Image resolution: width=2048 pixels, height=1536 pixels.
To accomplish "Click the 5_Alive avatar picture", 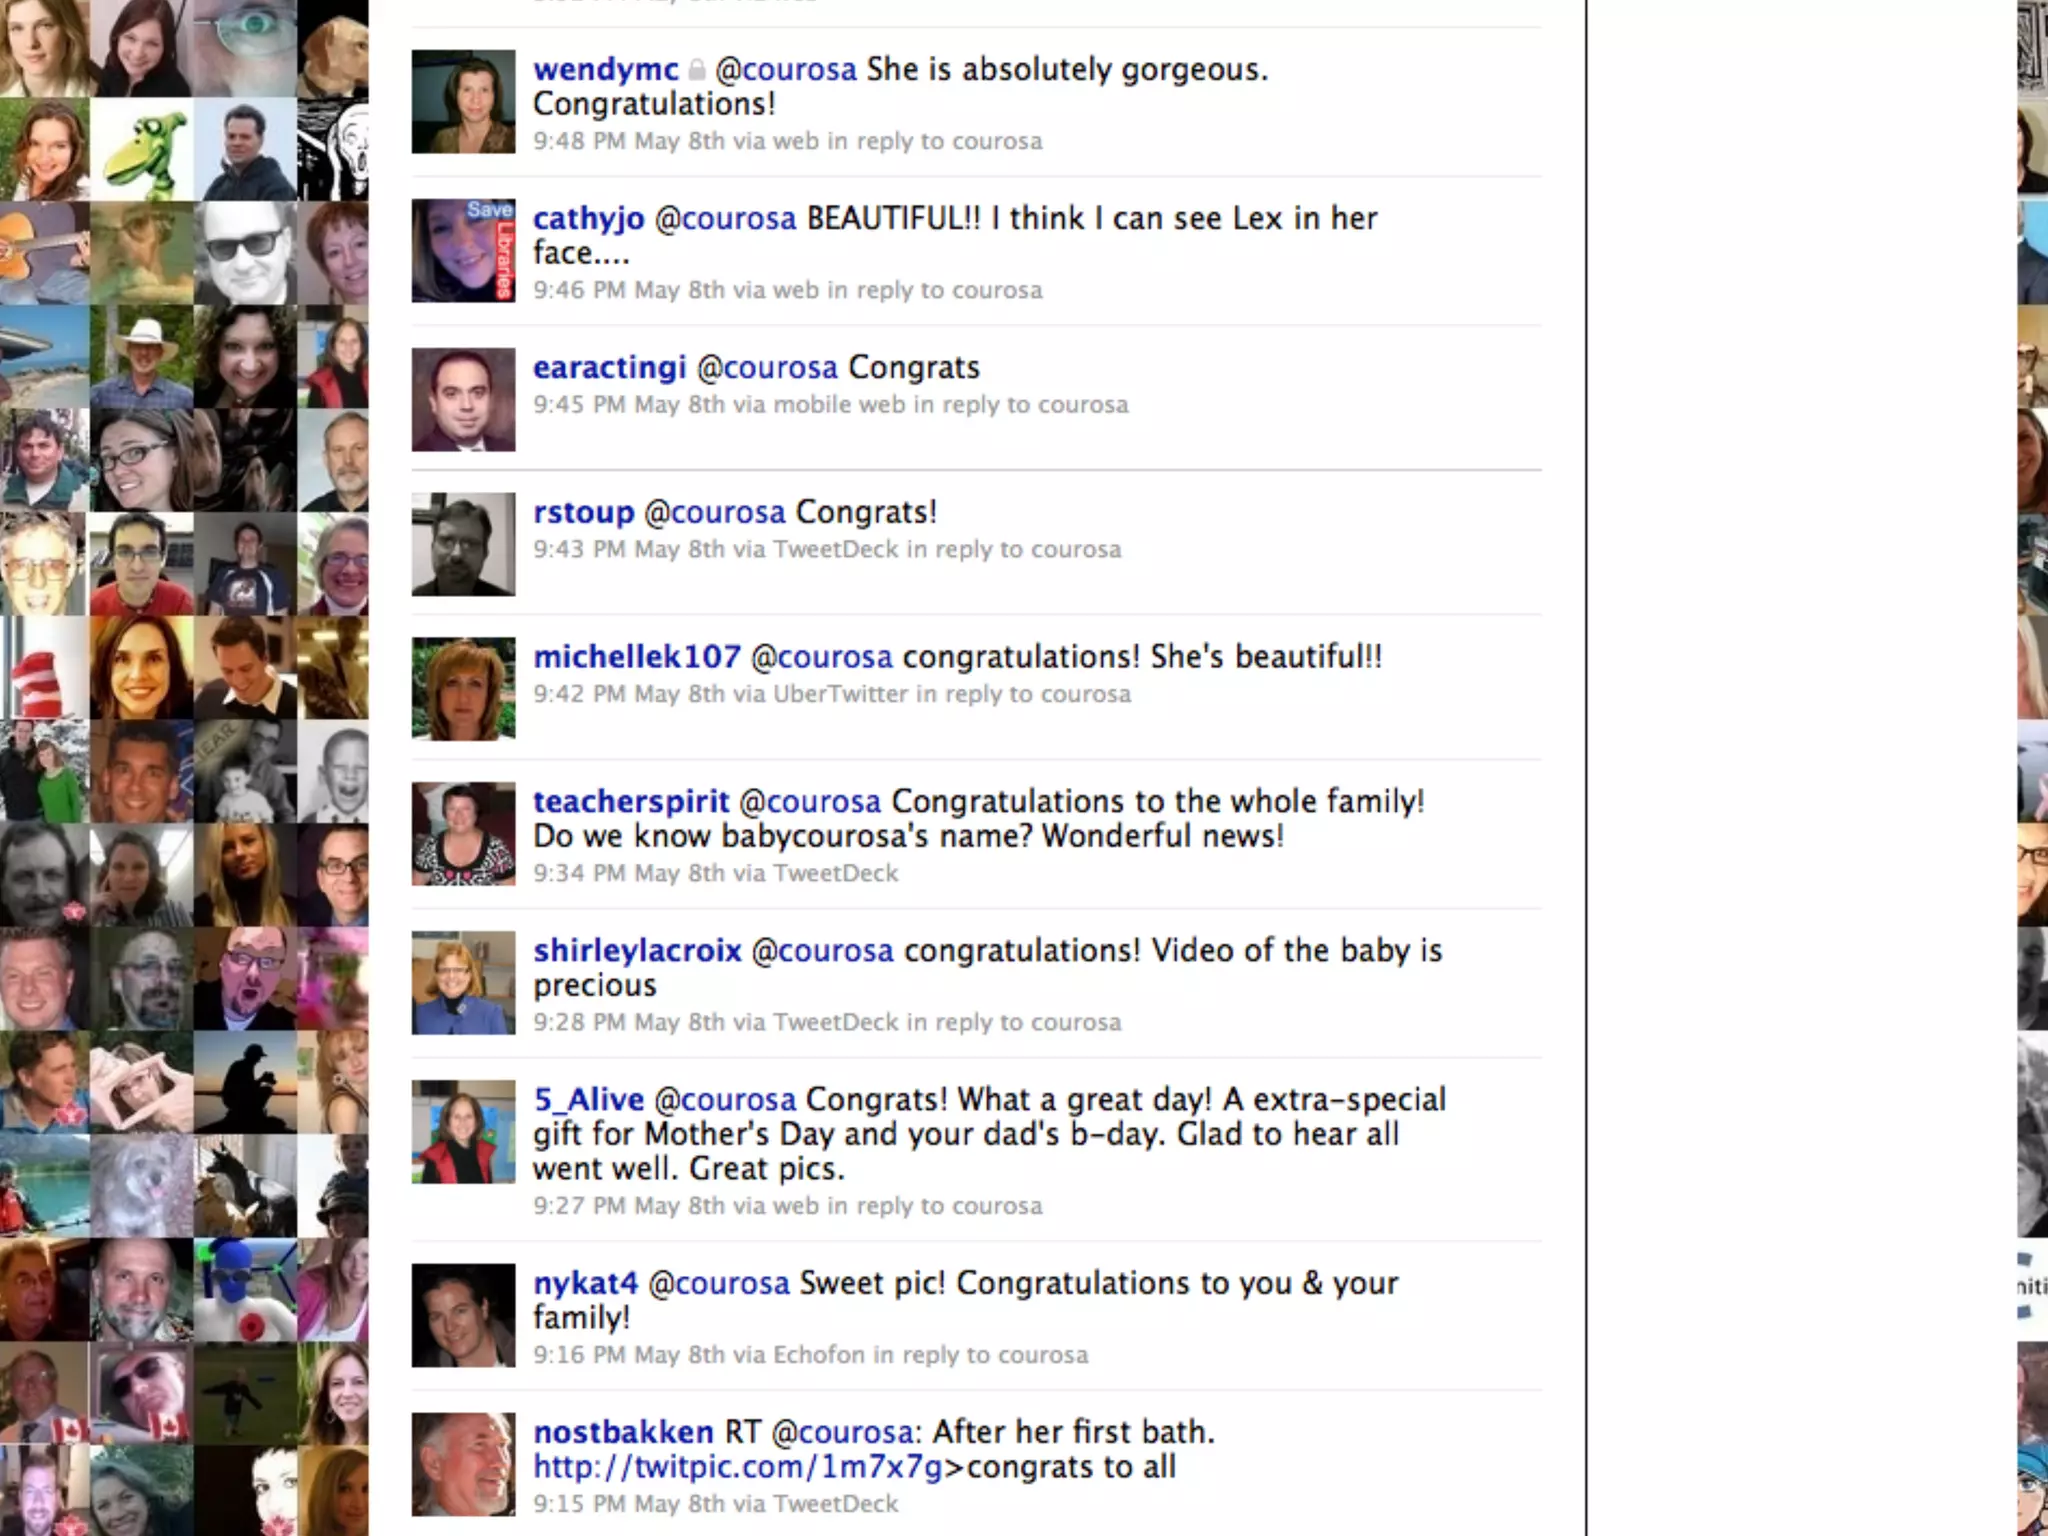I will tap(463, 1131).
